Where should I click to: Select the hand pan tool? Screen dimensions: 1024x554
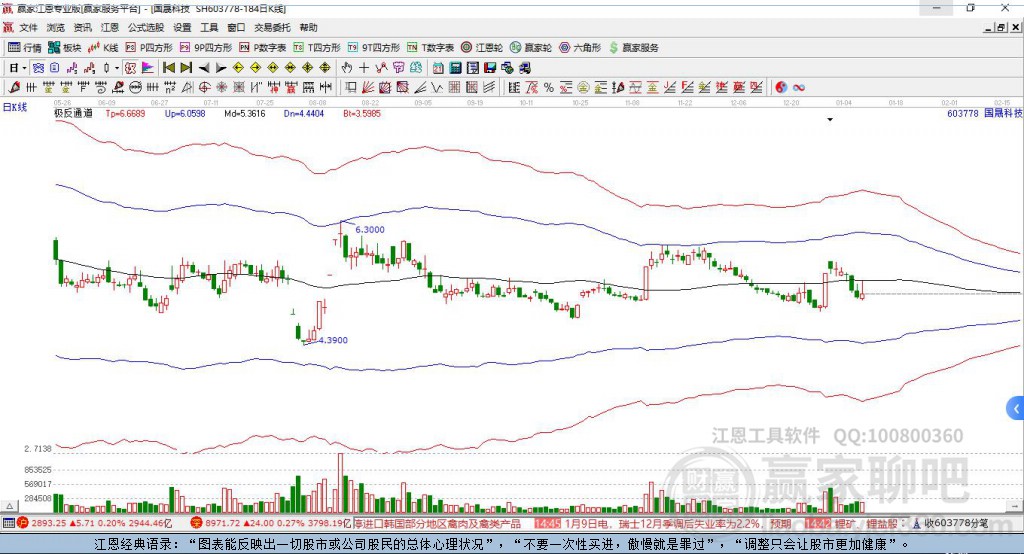pos(347,68)
